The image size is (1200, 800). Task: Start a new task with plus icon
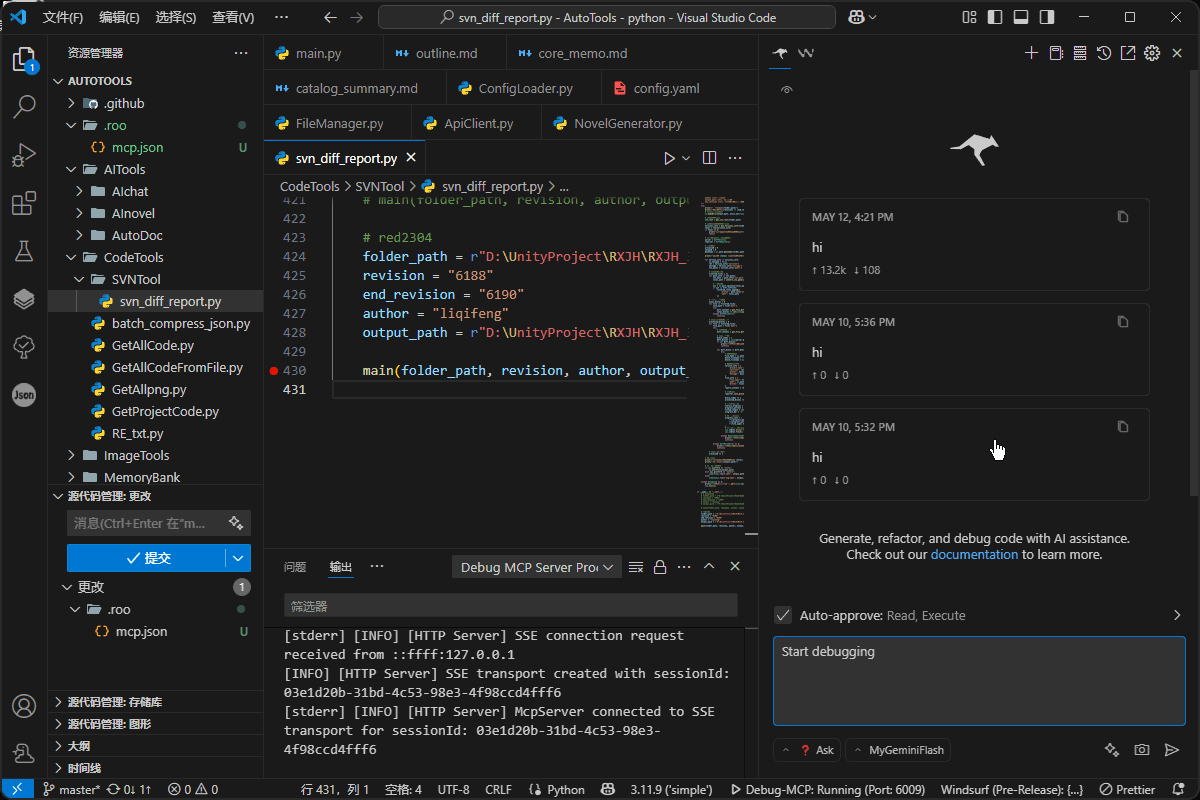point(1032,53)
